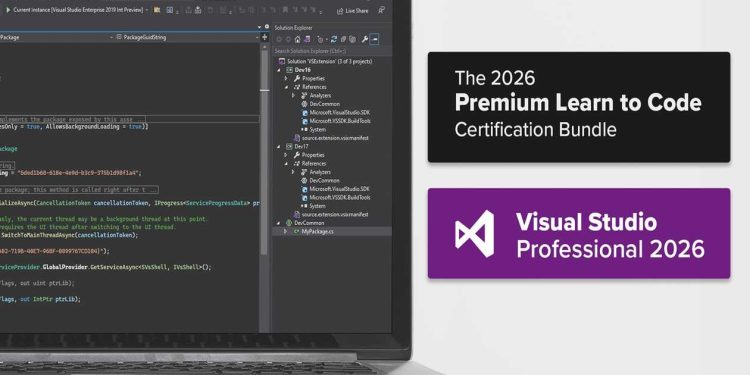
Task: Click the Solution Explorer Back arrow
Action: 279,40
